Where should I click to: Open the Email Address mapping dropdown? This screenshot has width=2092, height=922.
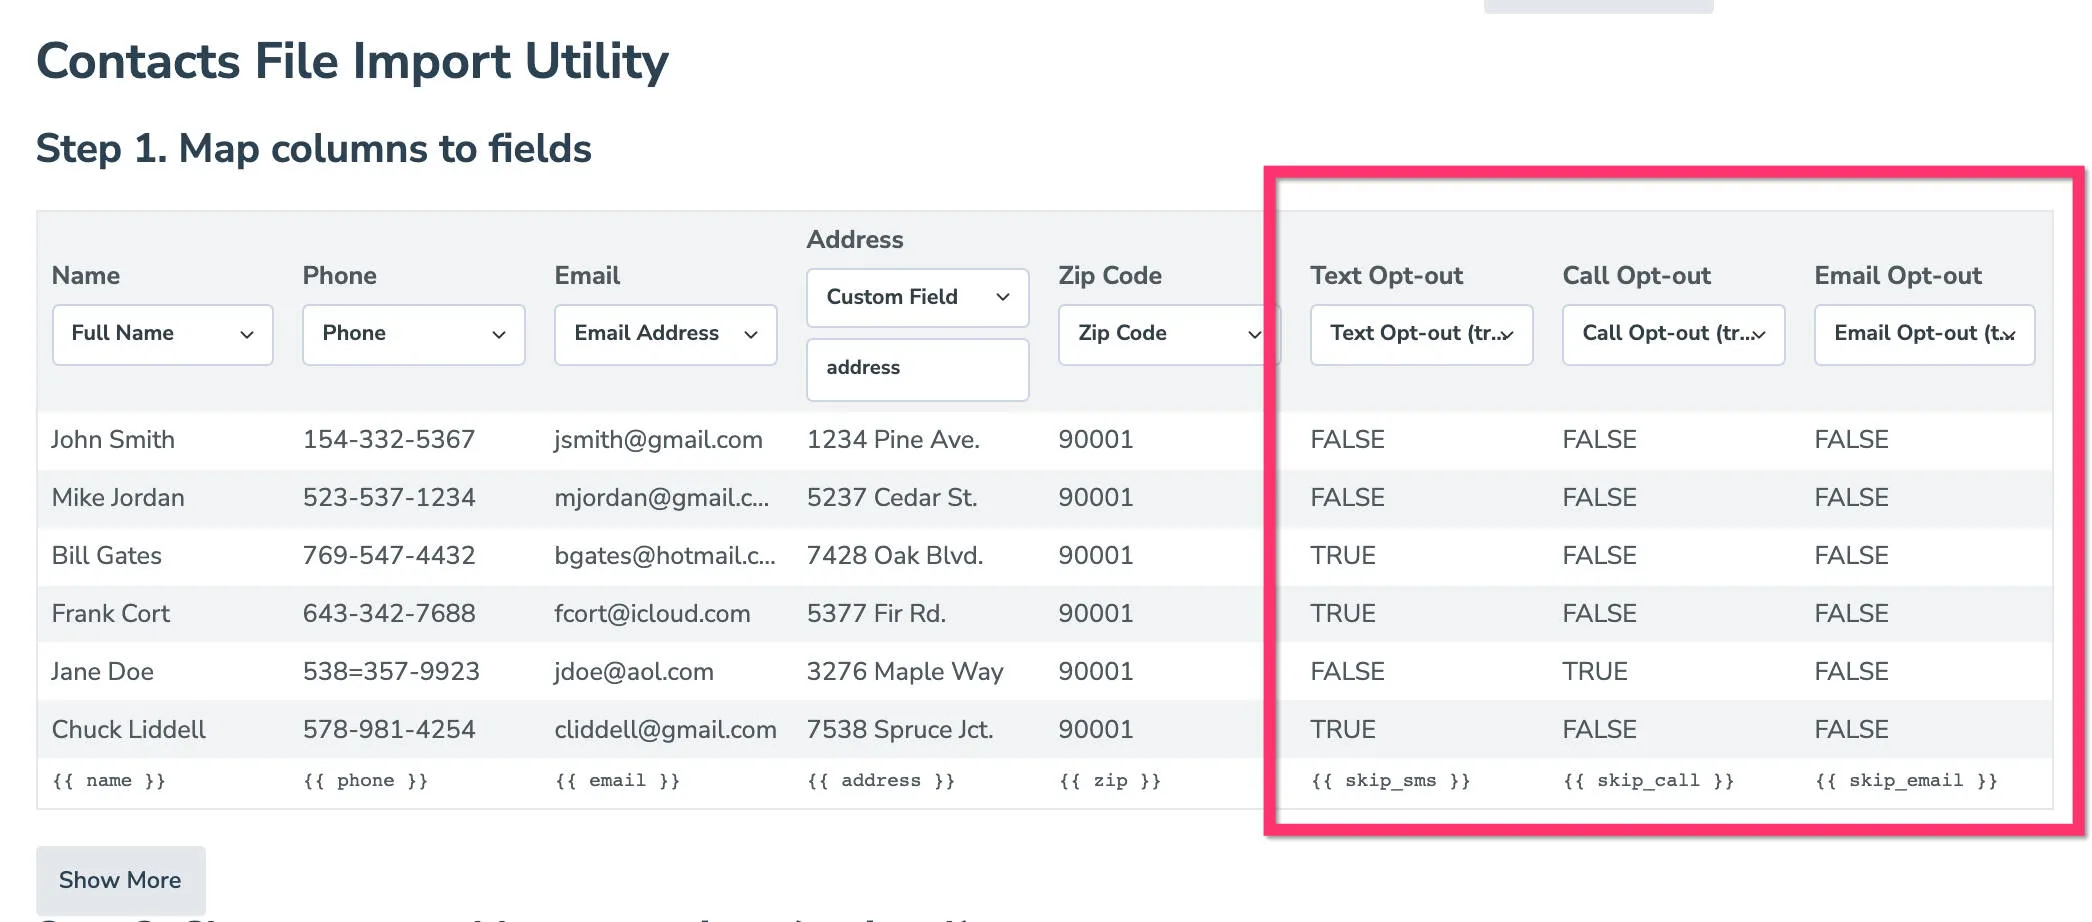(x=664, y=334)
